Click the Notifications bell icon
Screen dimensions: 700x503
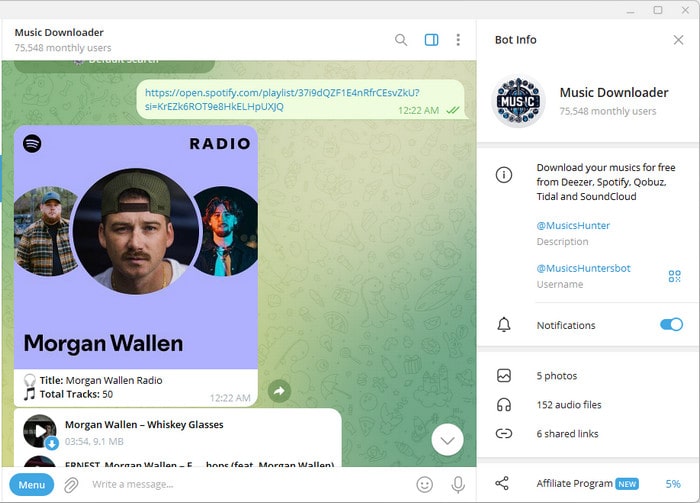(504, 324)
